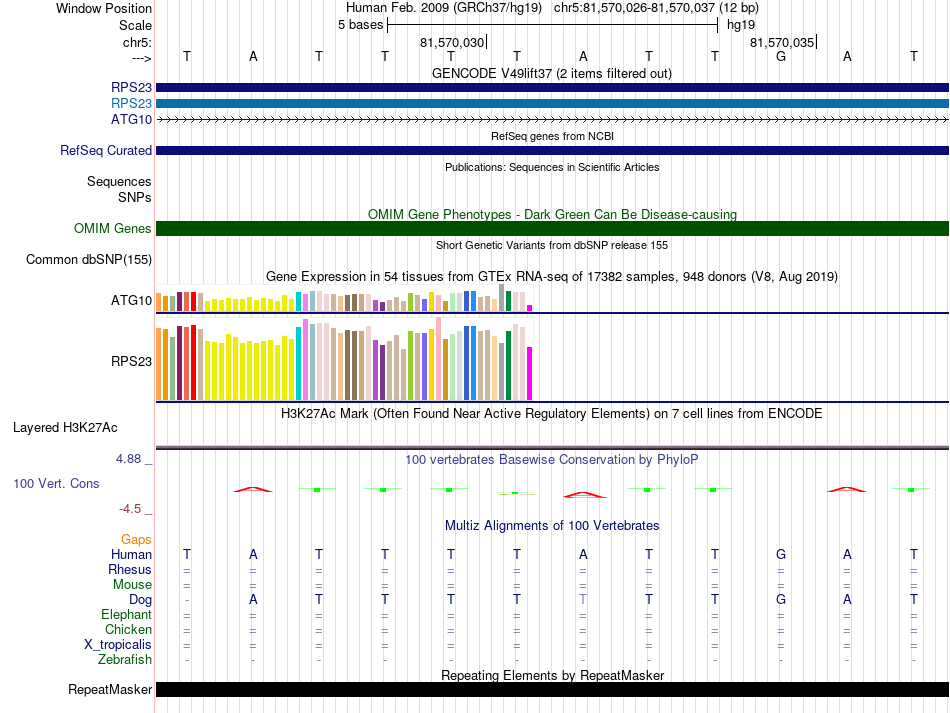Click the light blue RPS23 gene label

pos(131,103)
